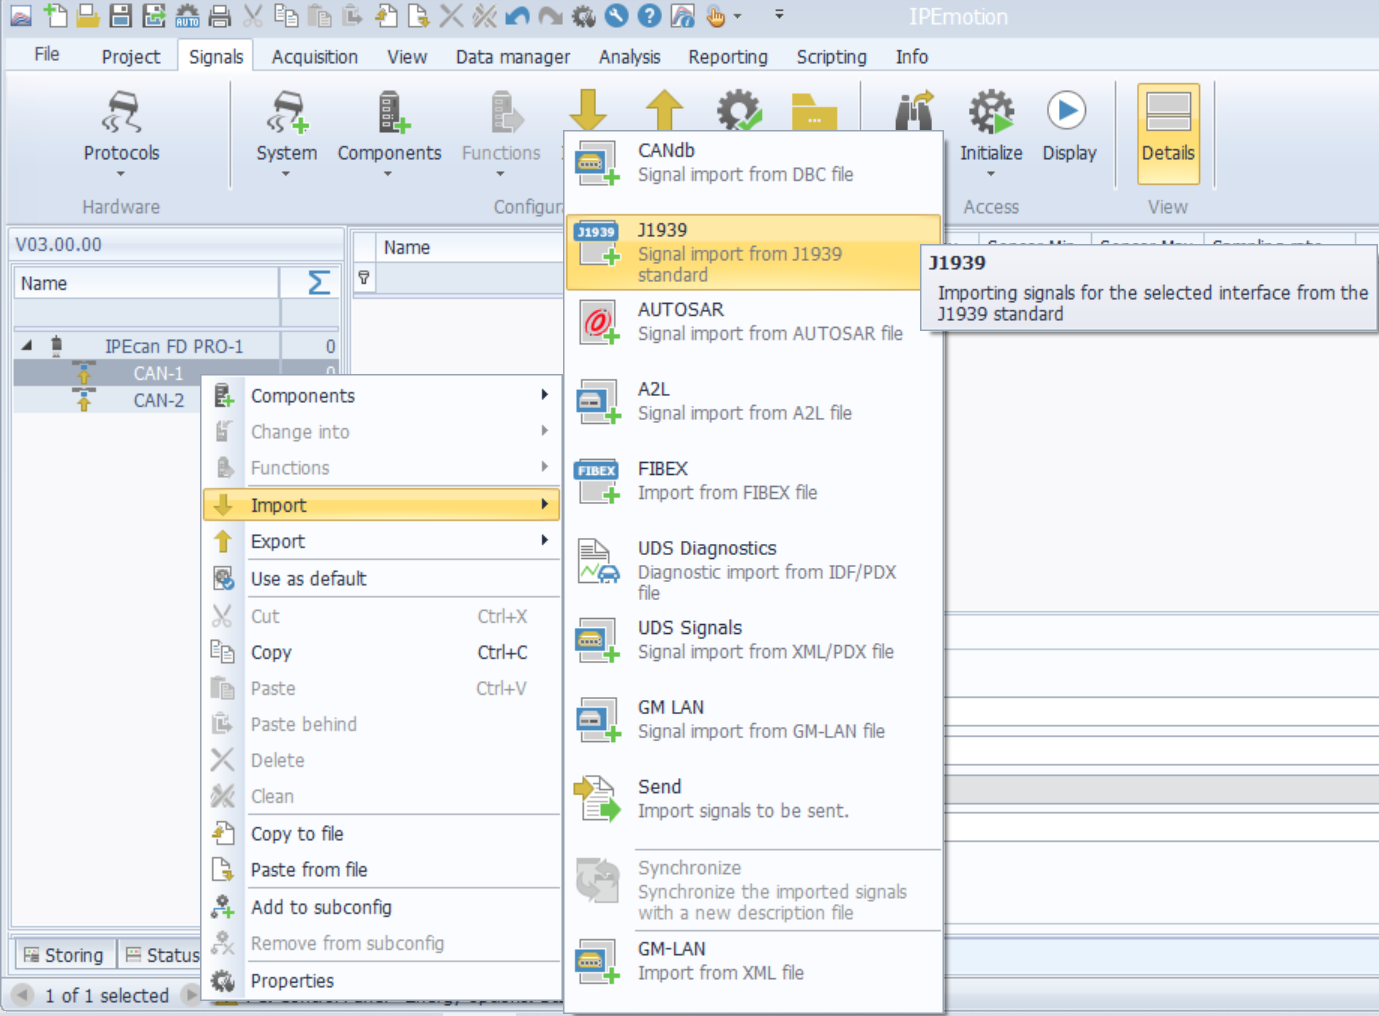Expand the Export submenu in context menu
1379x1016 pixels.
tap(381, 541)
